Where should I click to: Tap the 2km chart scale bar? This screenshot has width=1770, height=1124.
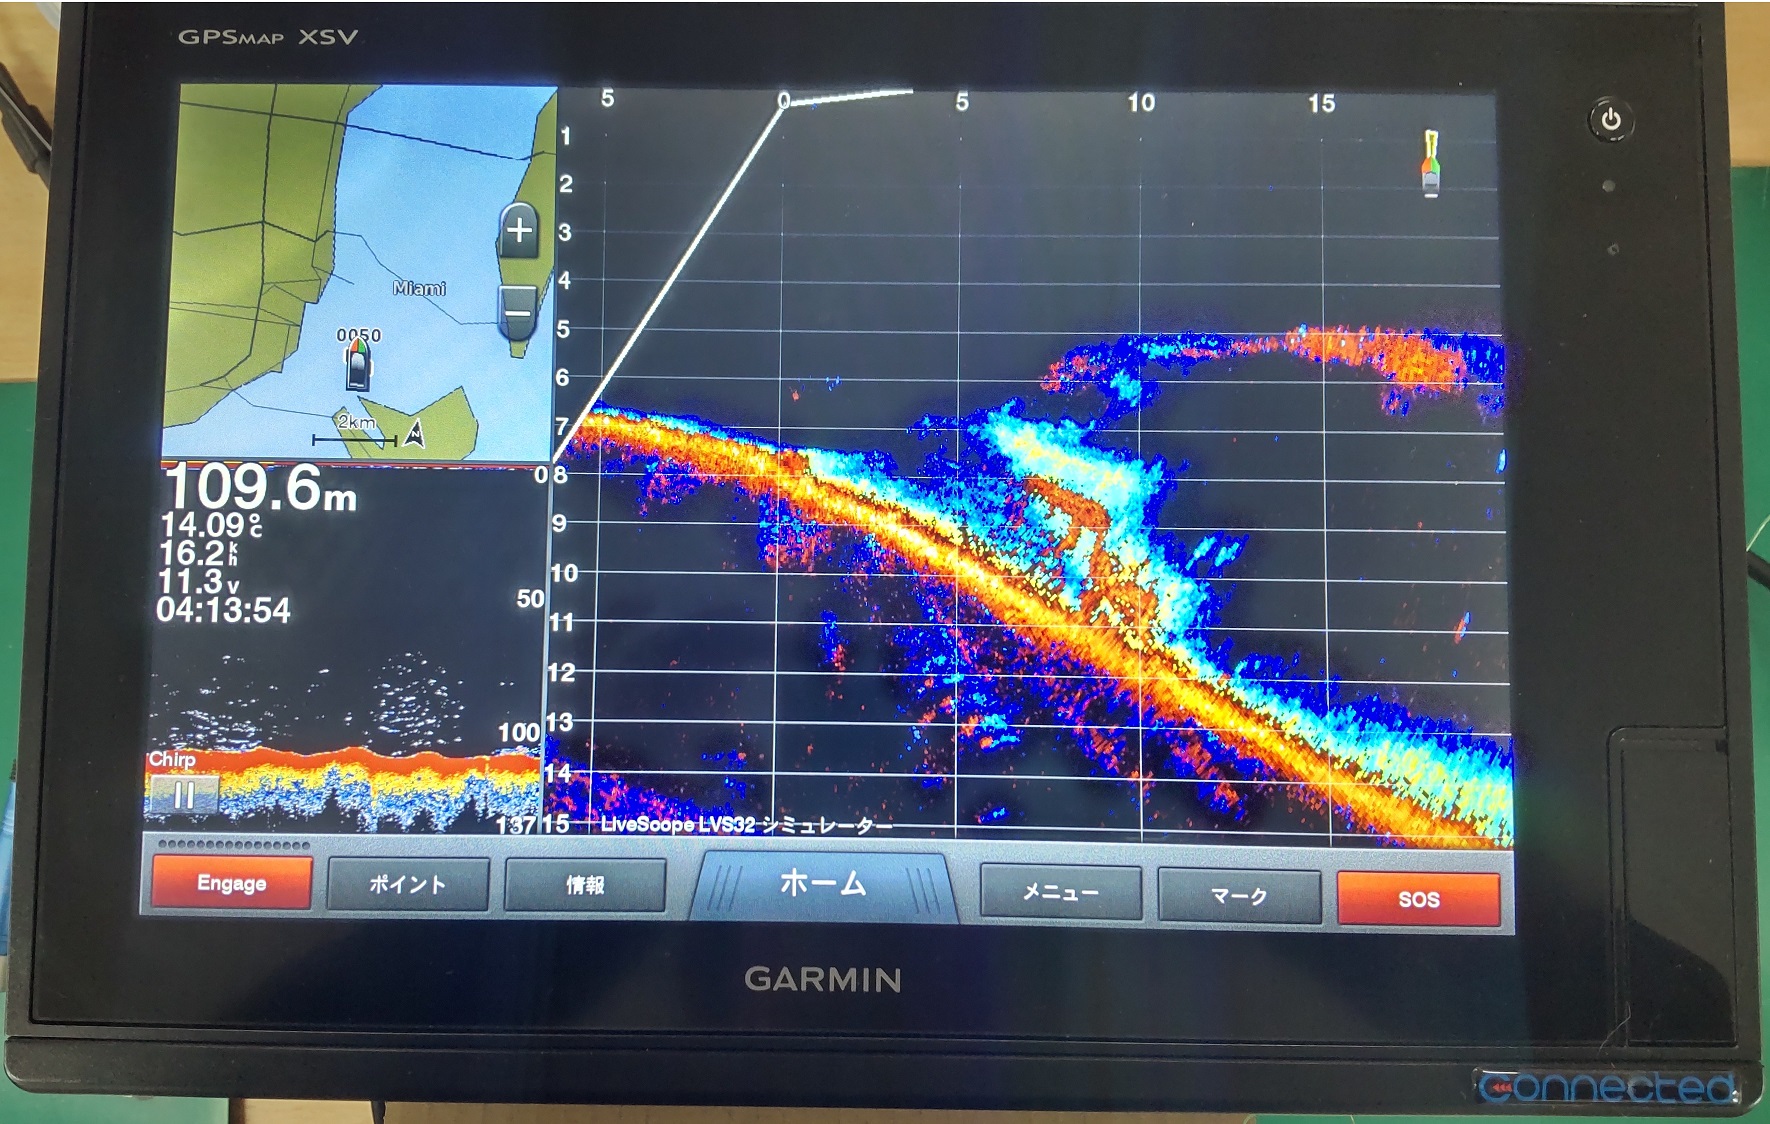(355, 430)
